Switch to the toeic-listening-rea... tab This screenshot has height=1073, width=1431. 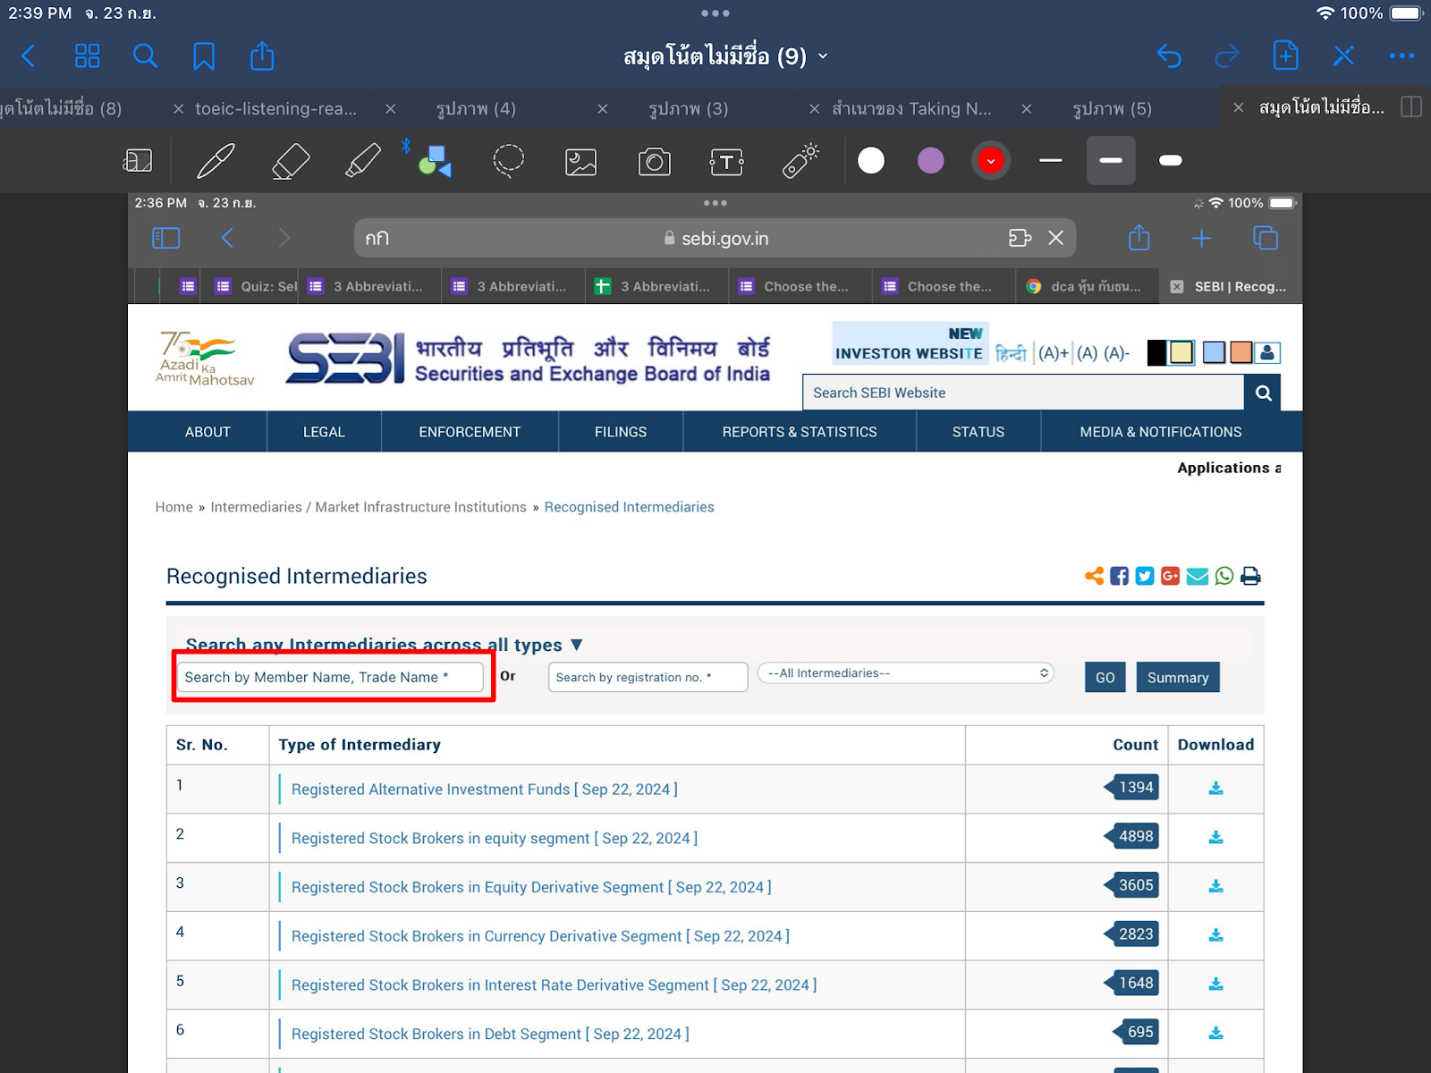point(275,109)
